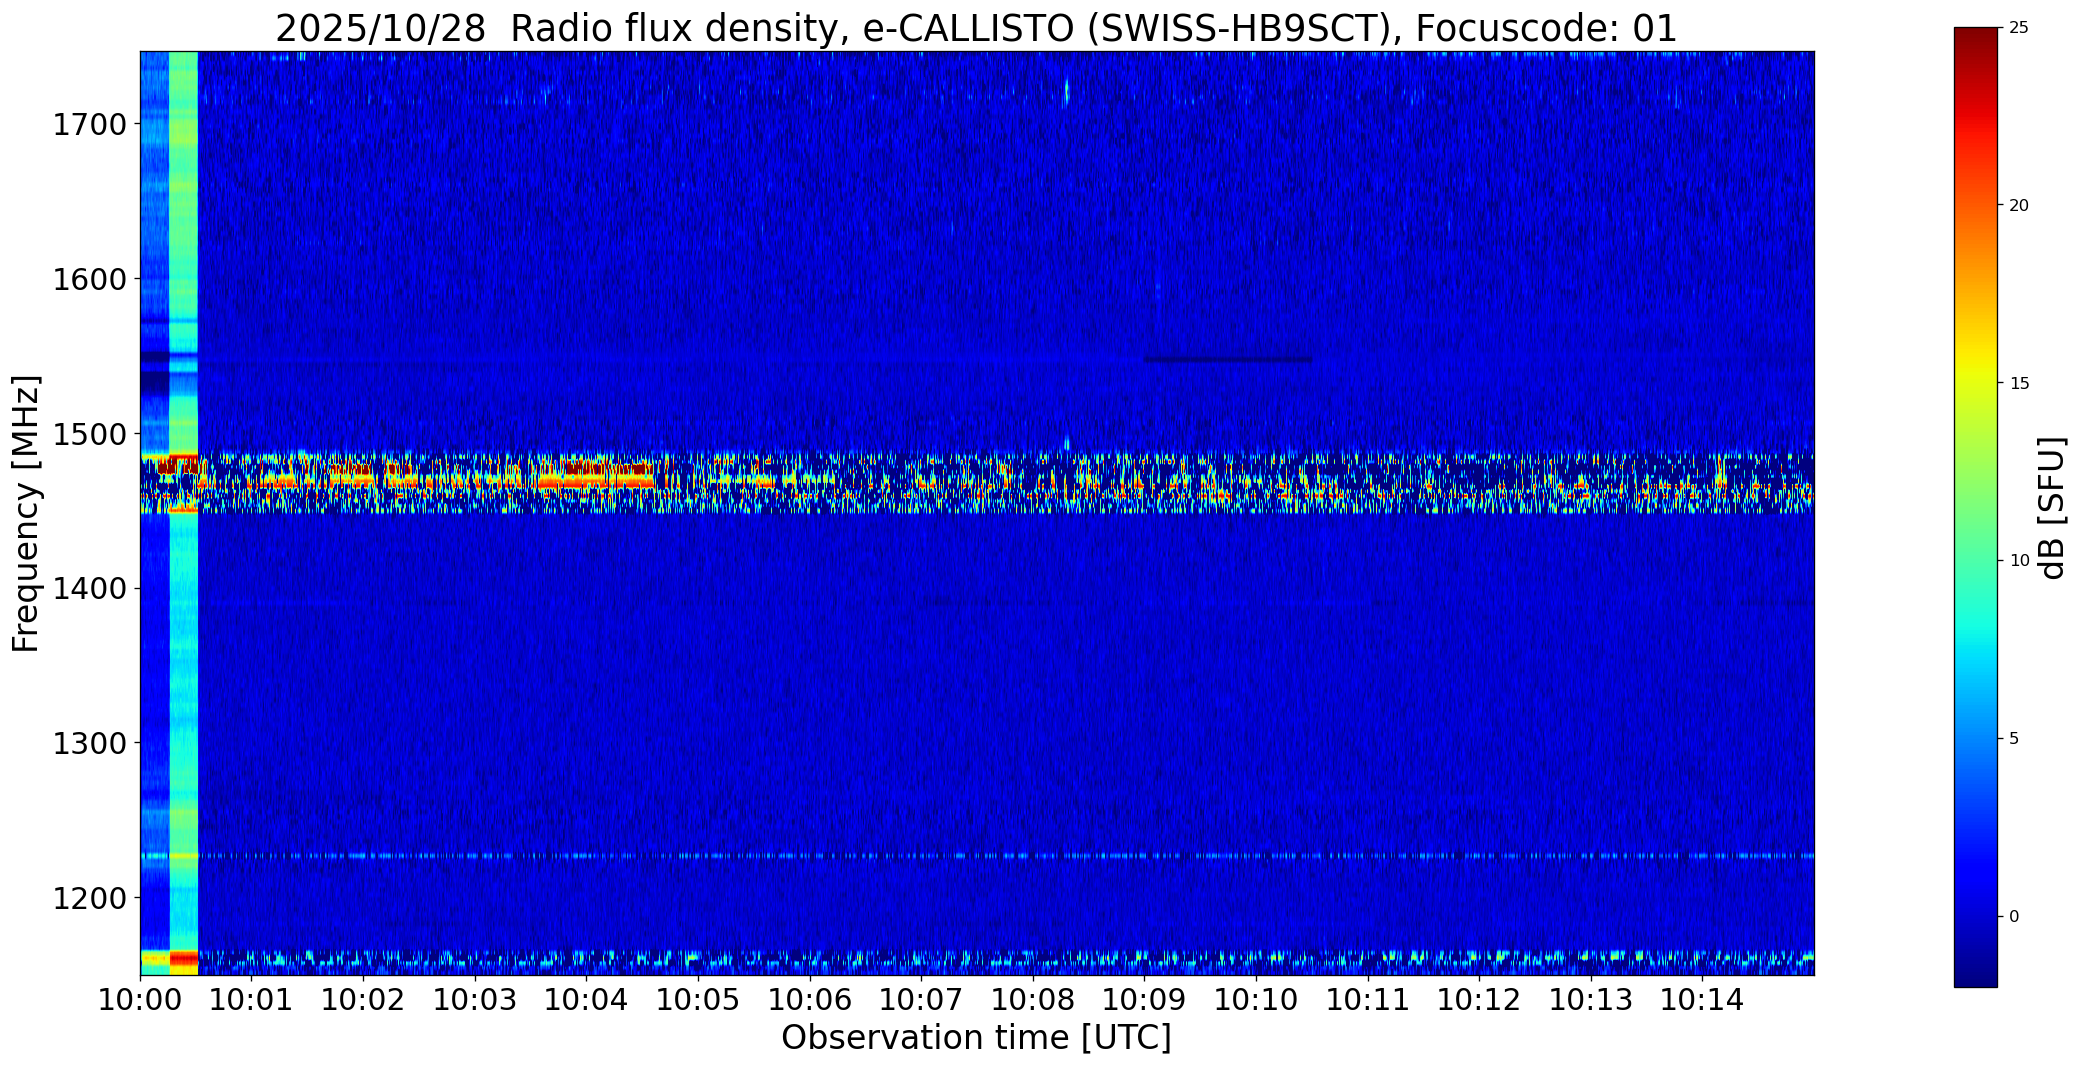Click the 10:04 time tick label

[x=586, y=1000]
